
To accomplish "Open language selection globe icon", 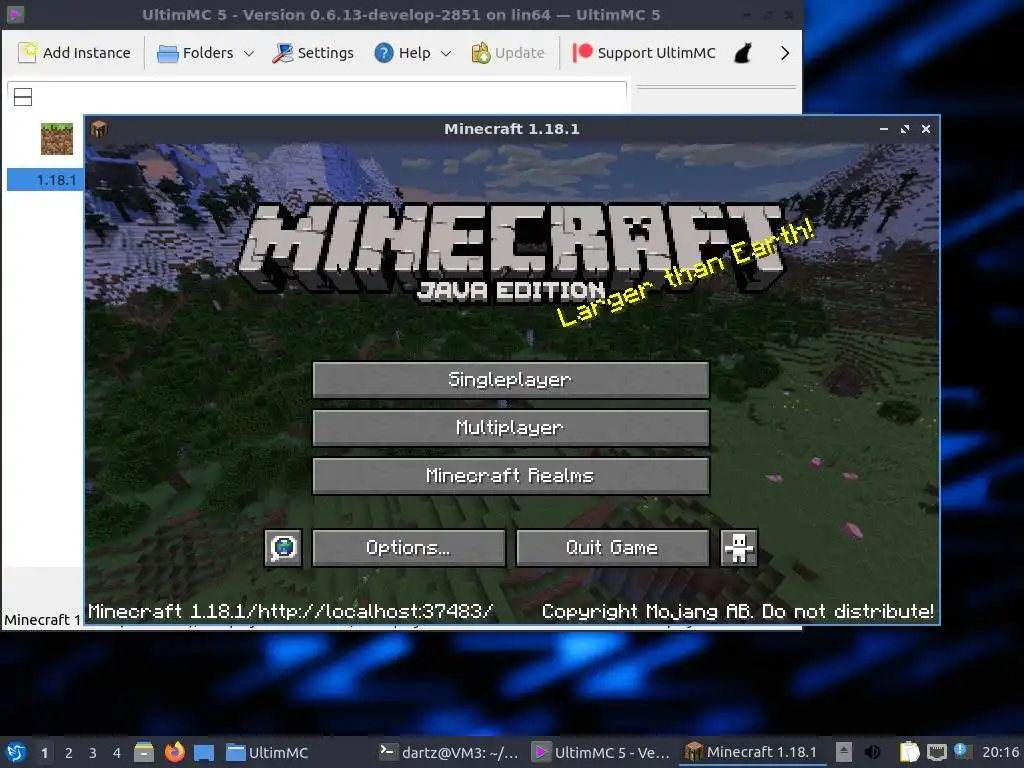I will (283, 548).
